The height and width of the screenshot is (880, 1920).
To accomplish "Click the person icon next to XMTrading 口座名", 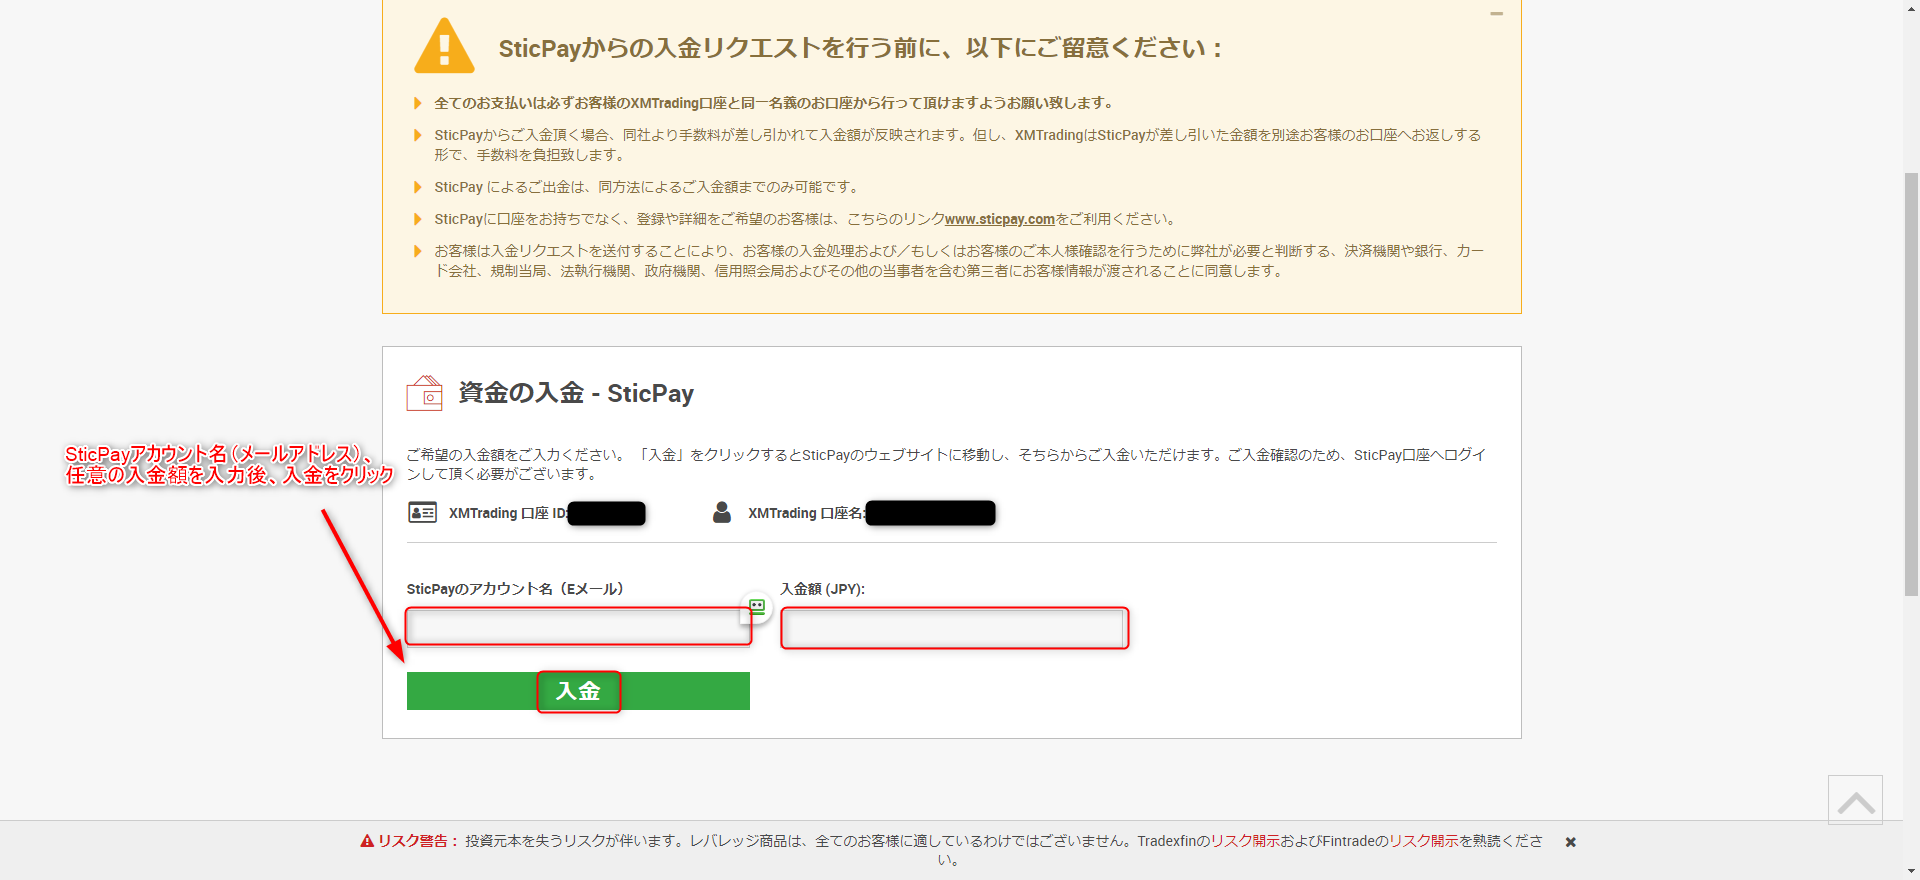I will [721, 513].
